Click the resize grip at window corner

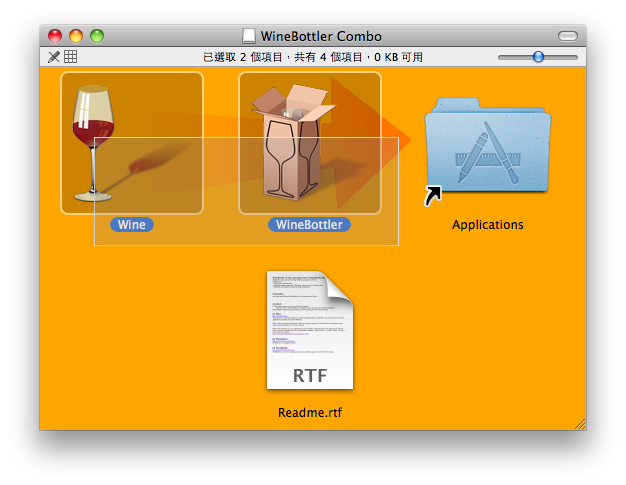tap(579, 424)
